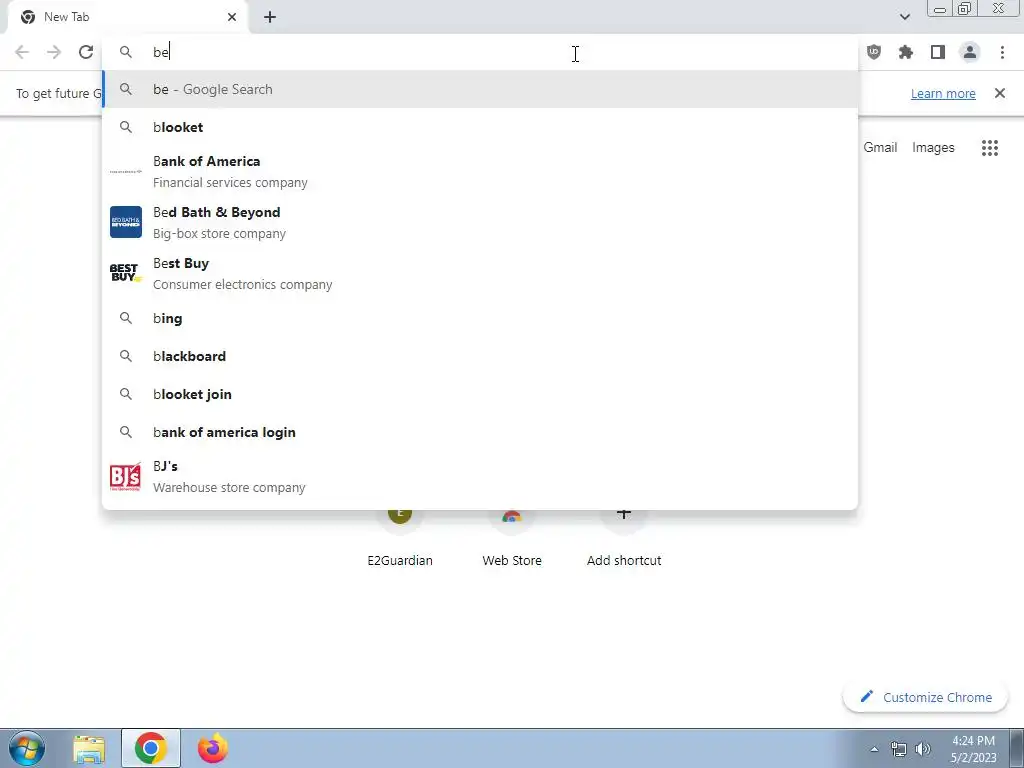
Task: Open the Google apps grid
Action: (x=990, y=148)
